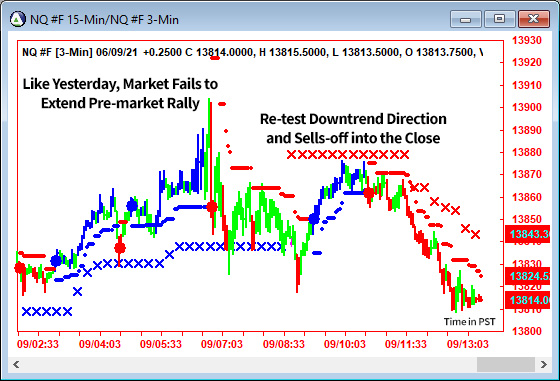Click the 13814.0 price marker label
Viewport: 560px width, 381px height.
528,300
